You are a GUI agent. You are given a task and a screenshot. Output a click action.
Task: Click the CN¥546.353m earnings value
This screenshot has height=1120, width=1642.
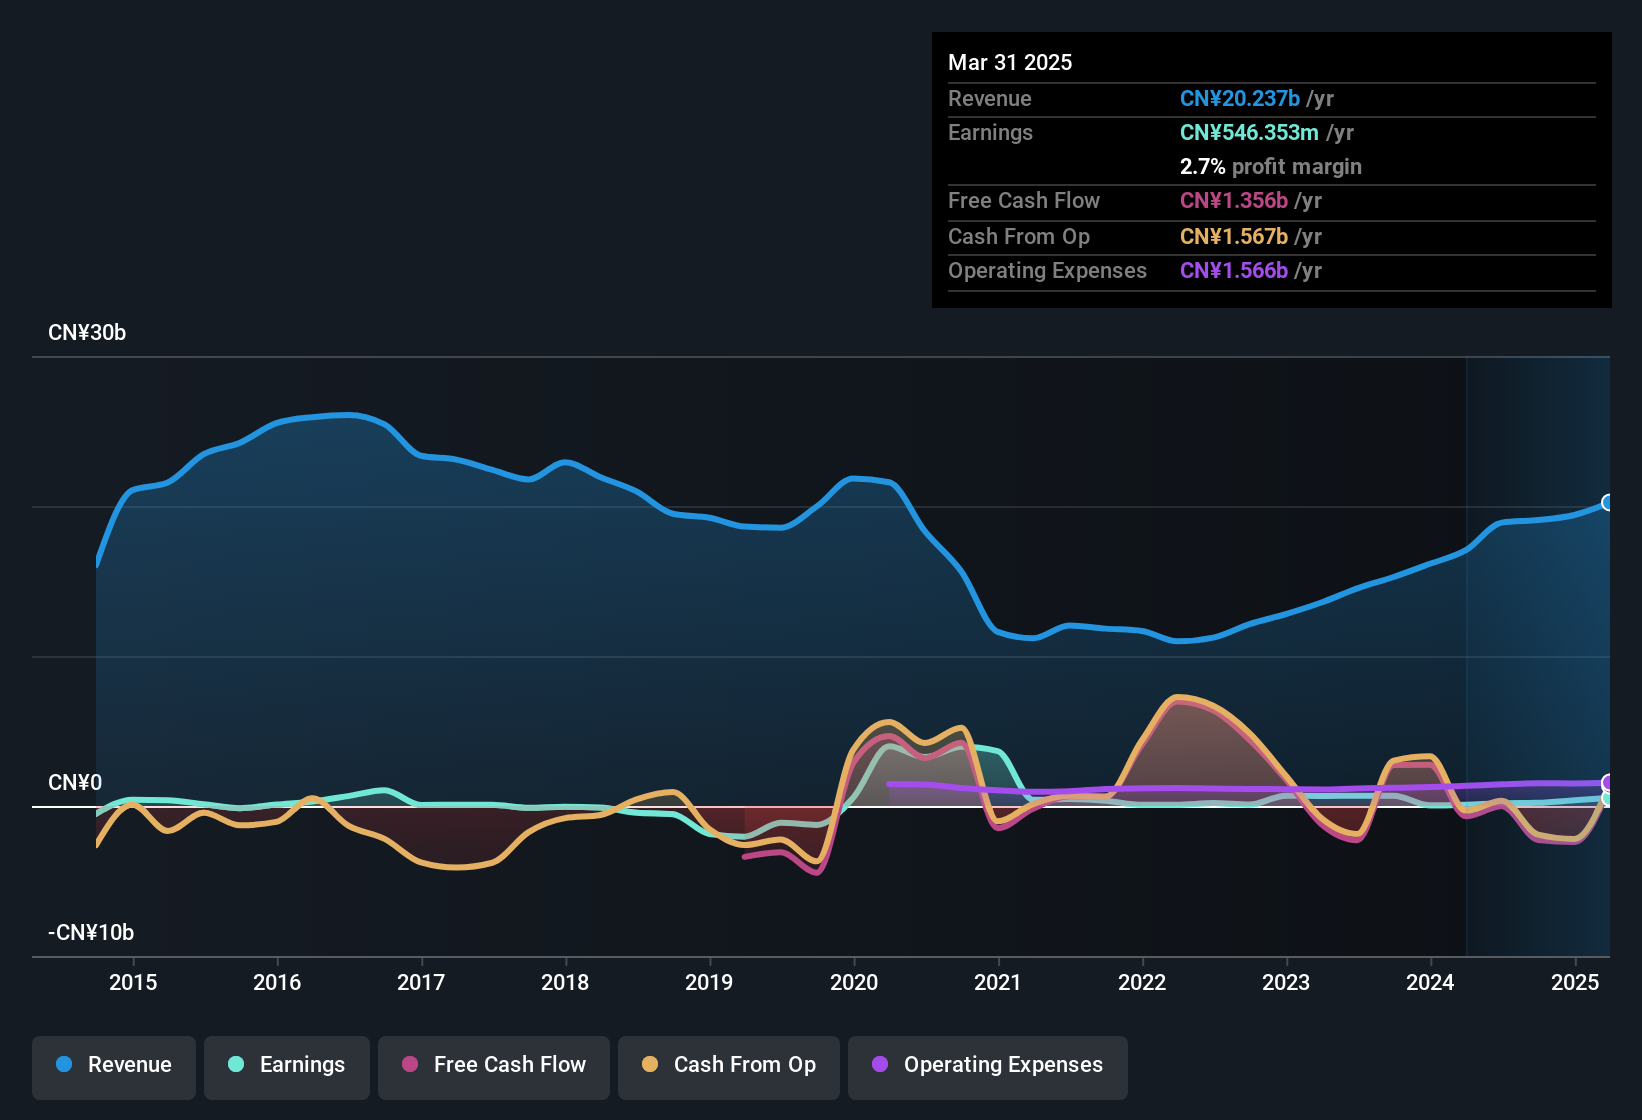(x=1249, y=132)
